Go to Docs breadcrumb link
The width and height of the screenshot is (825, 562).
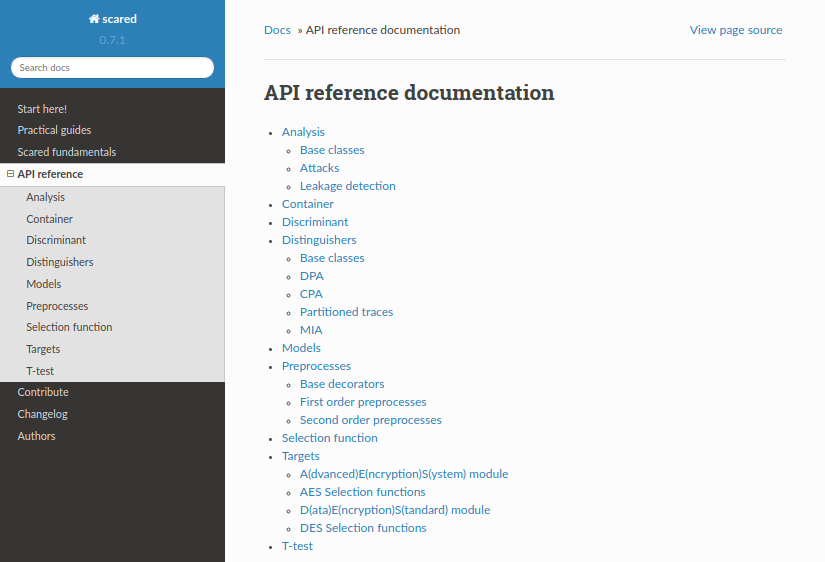(x=277, y=30)
